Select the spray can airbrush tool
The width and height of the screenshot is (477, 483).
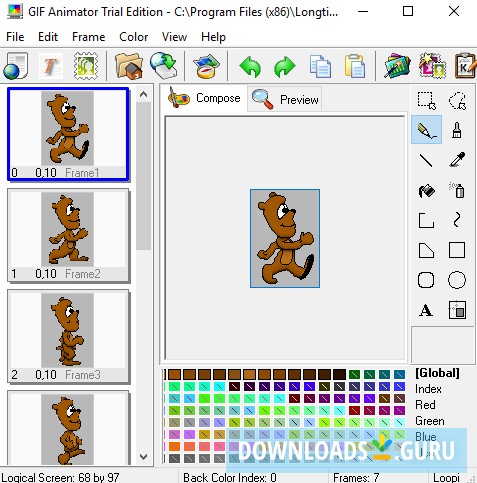[457, 191]
